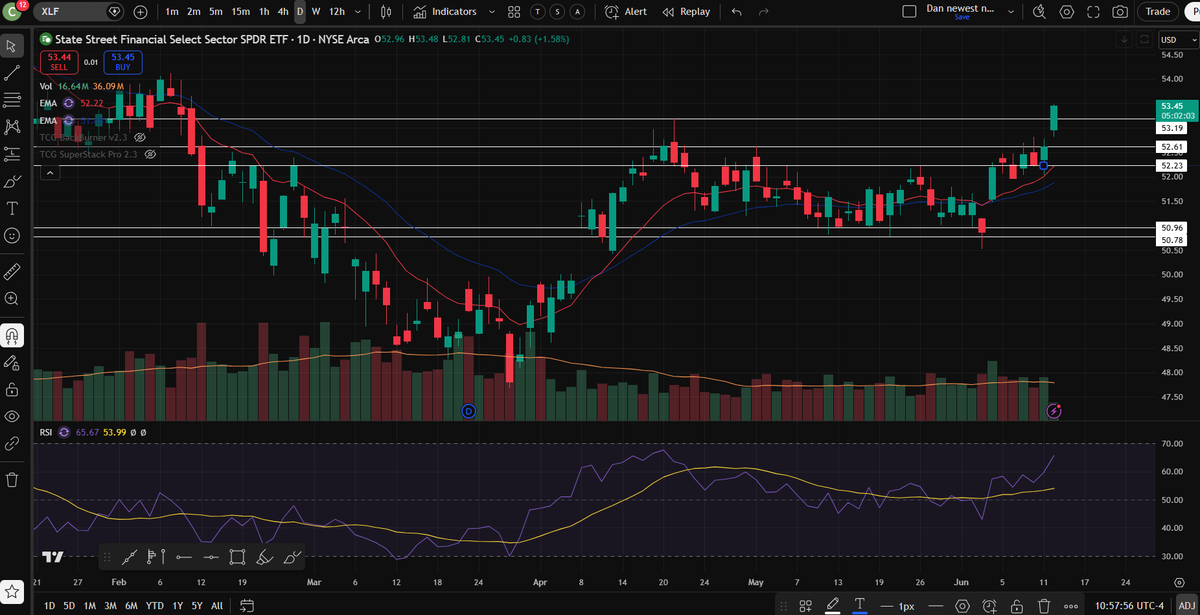The width and height of the screenshot is (1200, 615).
Task: Set the 5Y date range
Action: pos(197,605)
